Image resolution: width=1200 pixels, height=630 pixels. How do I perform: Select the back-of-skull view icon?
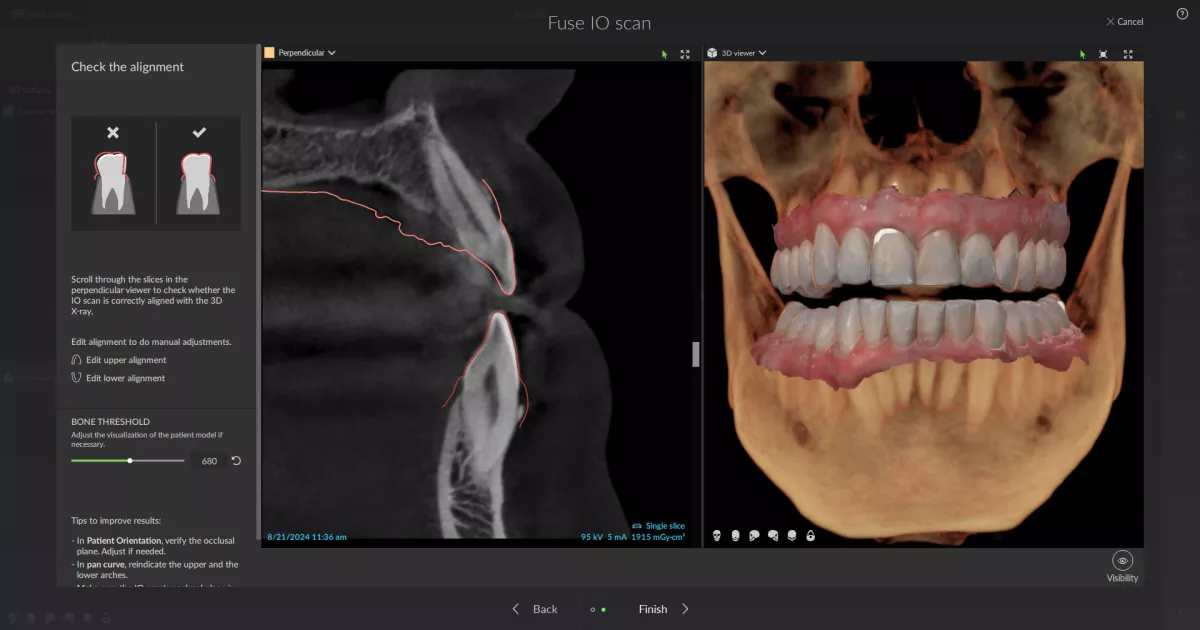pyautogui.click(x=736, y=536)
